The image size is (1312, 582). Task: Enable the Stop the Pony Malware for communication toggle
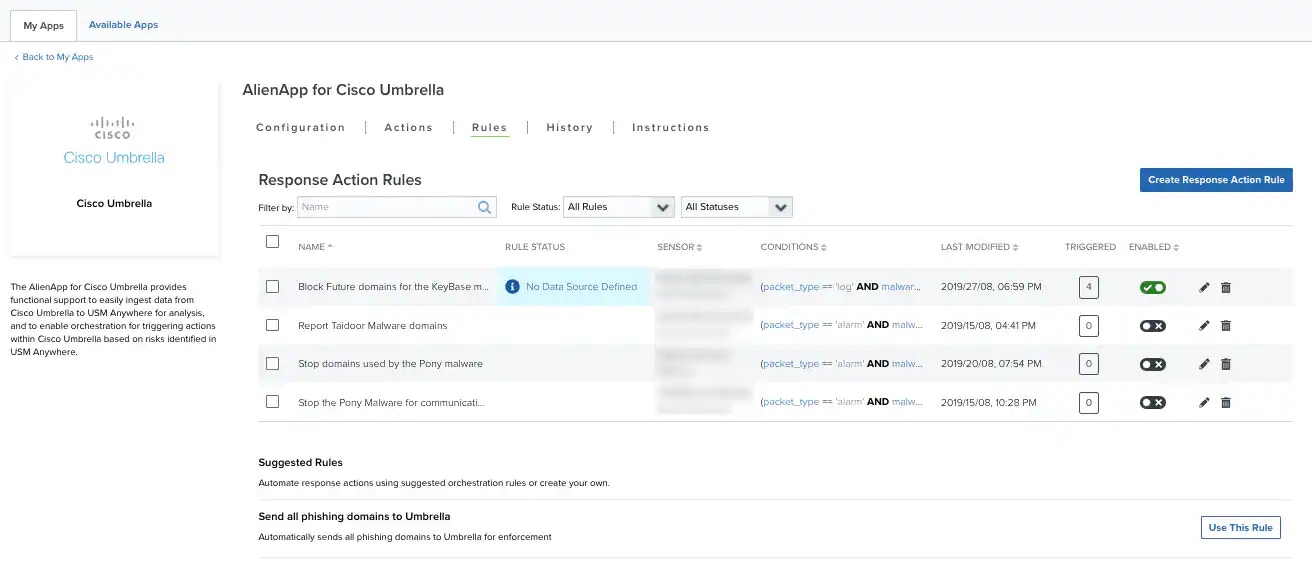[x=1153, y=402]
